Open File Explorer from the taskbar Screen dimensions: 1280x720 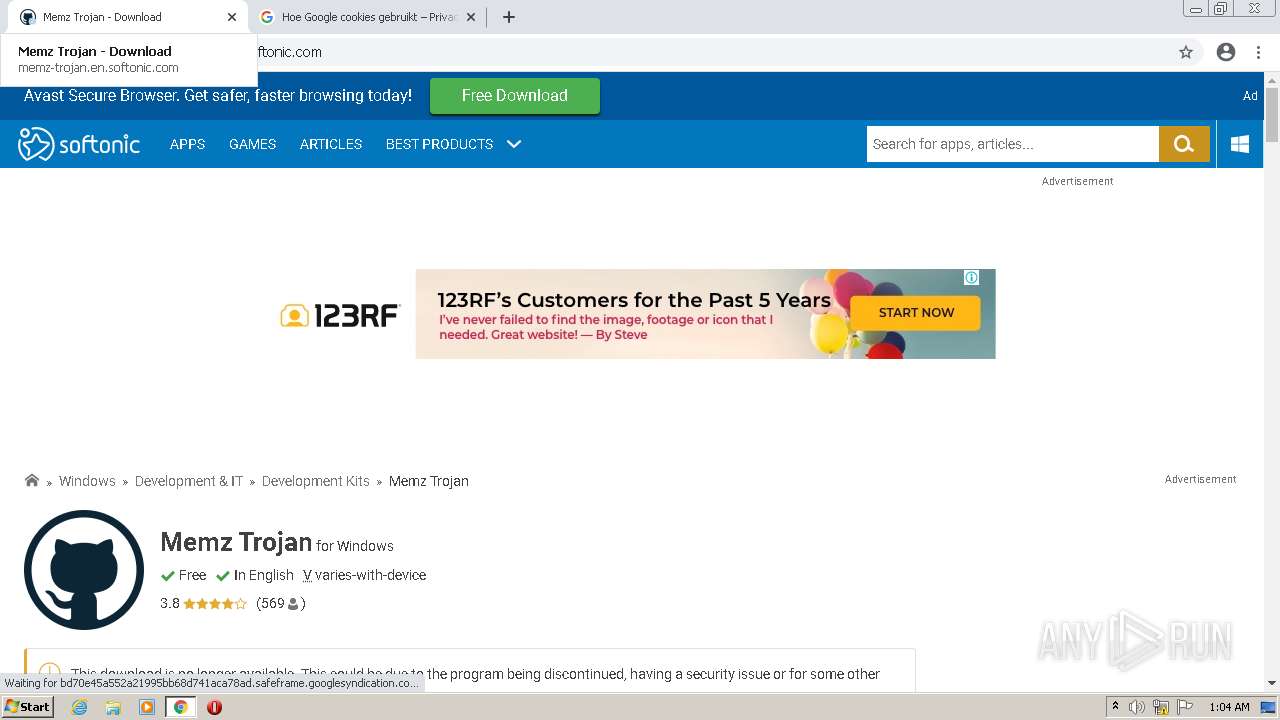113,707
